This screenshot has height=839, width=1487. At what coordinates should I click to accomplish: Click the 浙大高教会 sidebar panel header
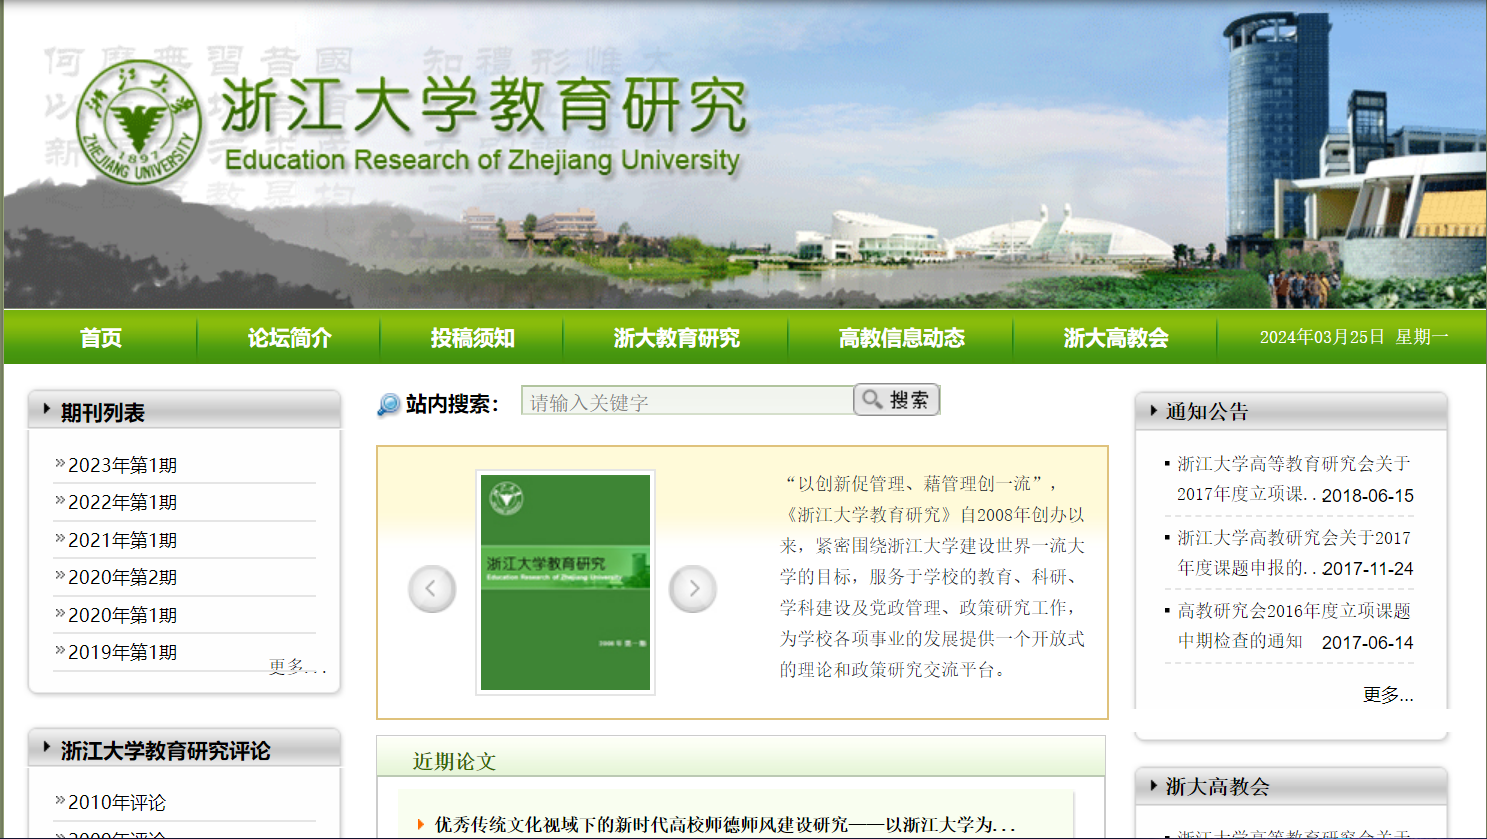point(1291,786)
